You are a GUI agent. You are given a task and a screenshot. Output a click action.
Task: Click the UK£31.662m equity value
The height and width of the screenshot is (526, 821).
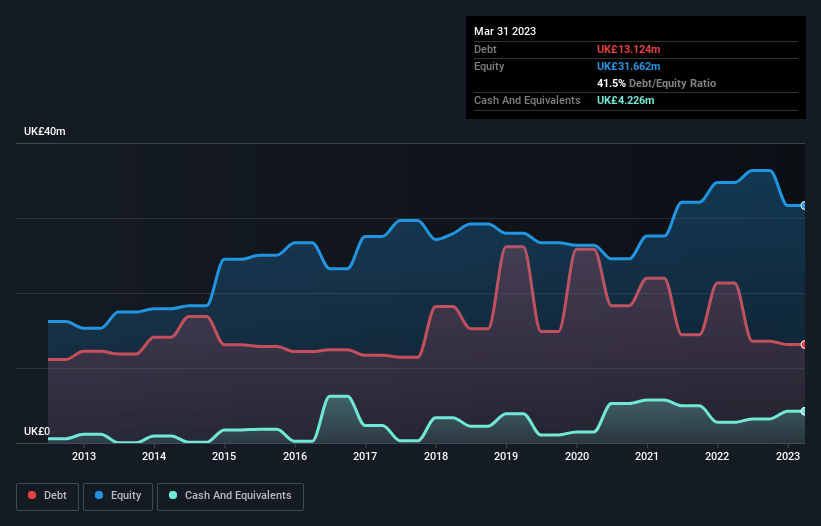point(628,66)
